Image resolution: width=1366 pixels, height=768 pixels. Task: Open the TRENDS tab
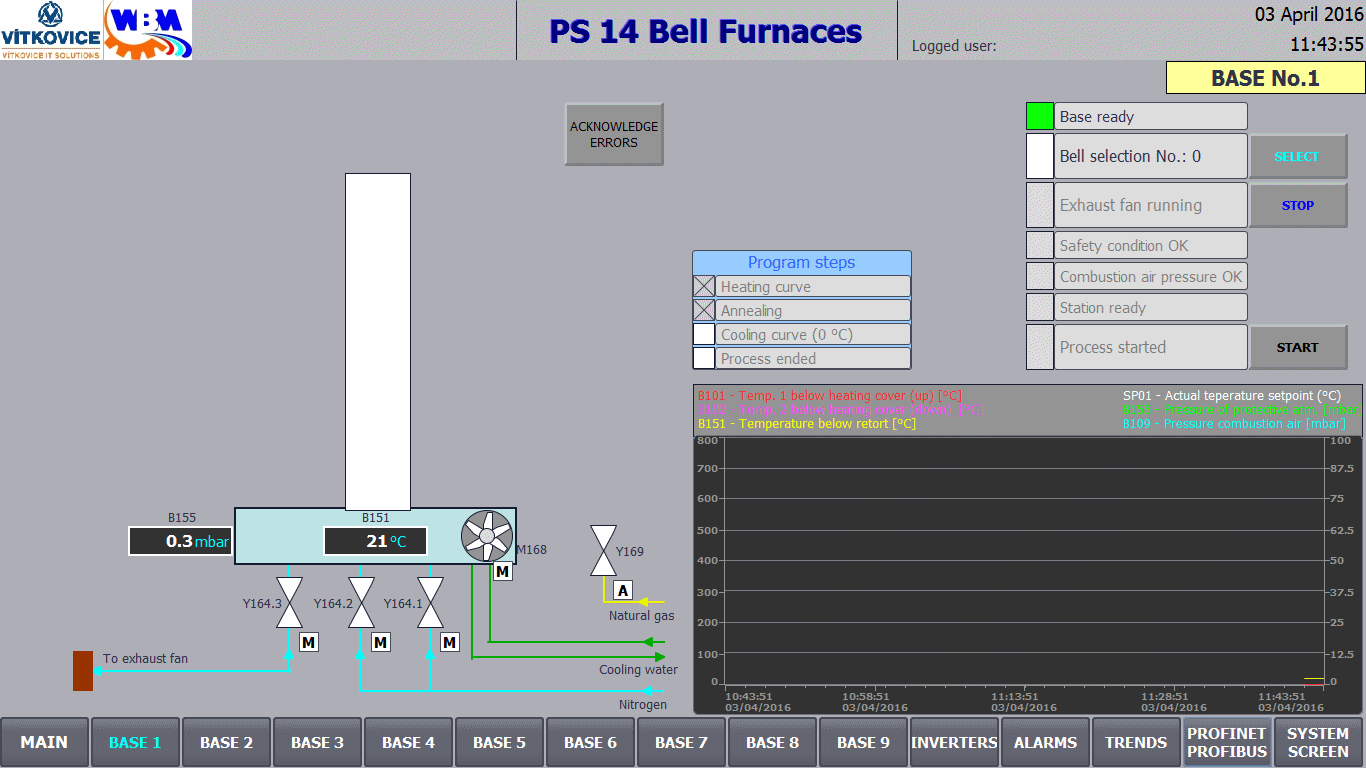coord(1136,743)
